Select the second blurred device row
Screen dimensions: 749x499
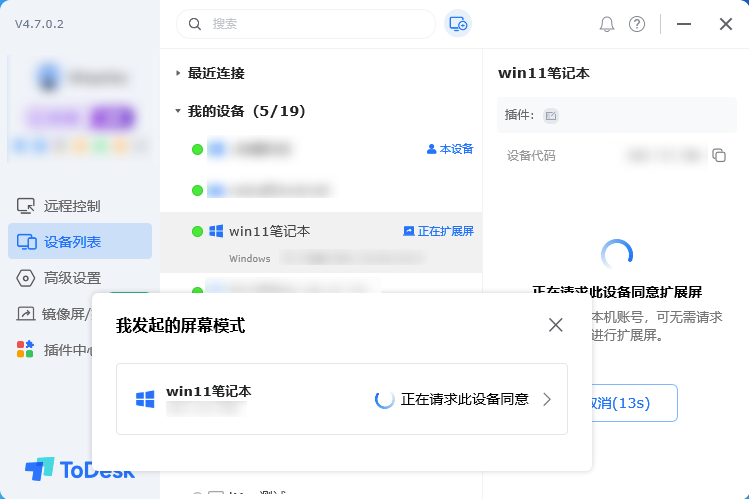click(321, 190)
